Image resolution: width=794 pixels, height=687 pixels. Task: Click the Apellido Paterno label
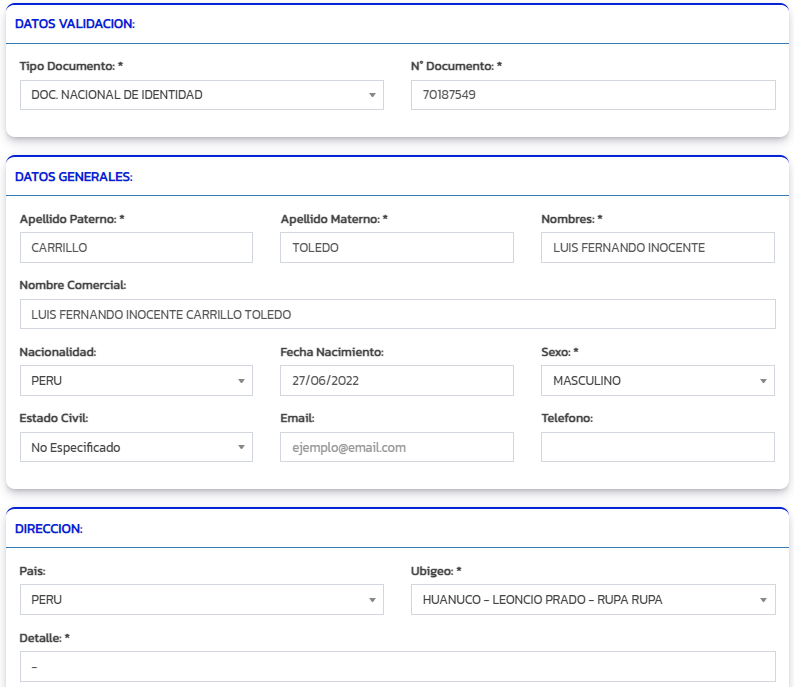click(x=72, y=219)
